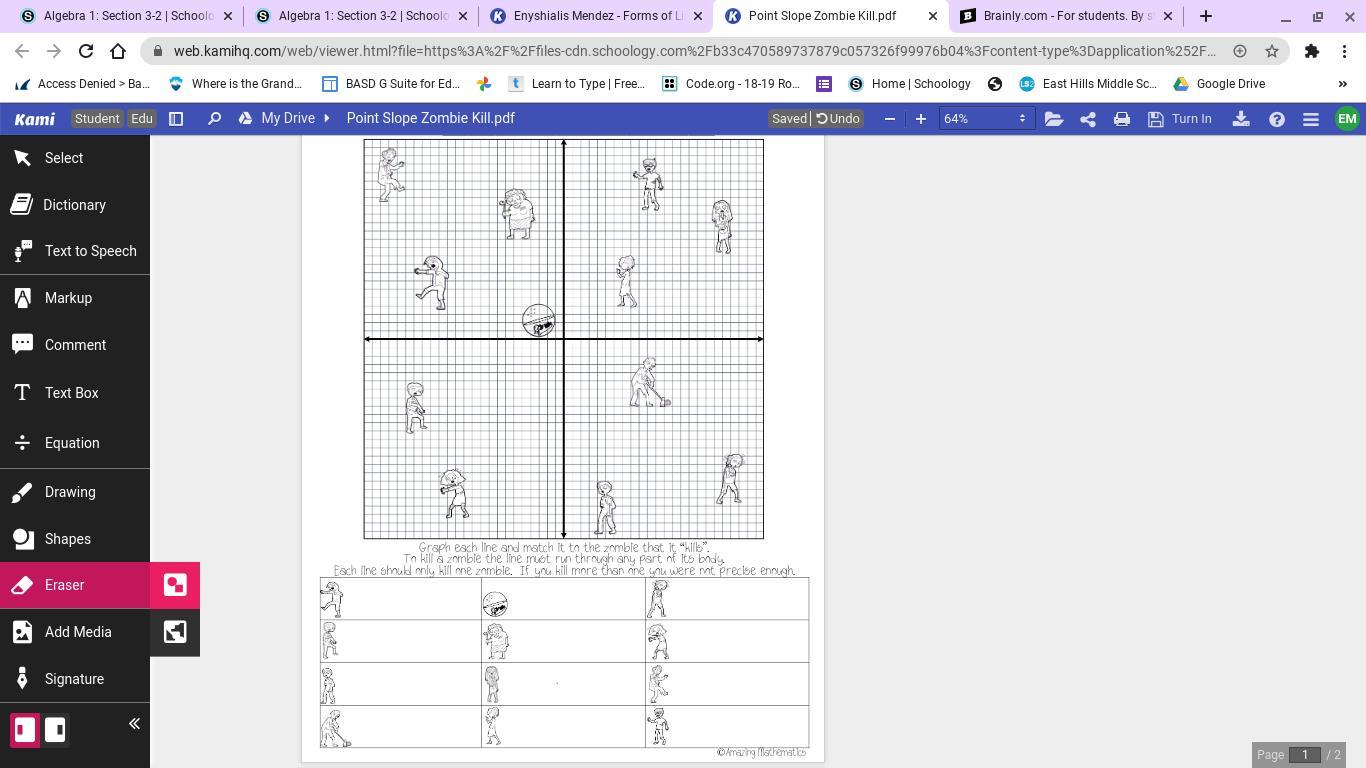Open the Dictionary tool
The image size is (1366, 768).
click(x=75, y=205)
